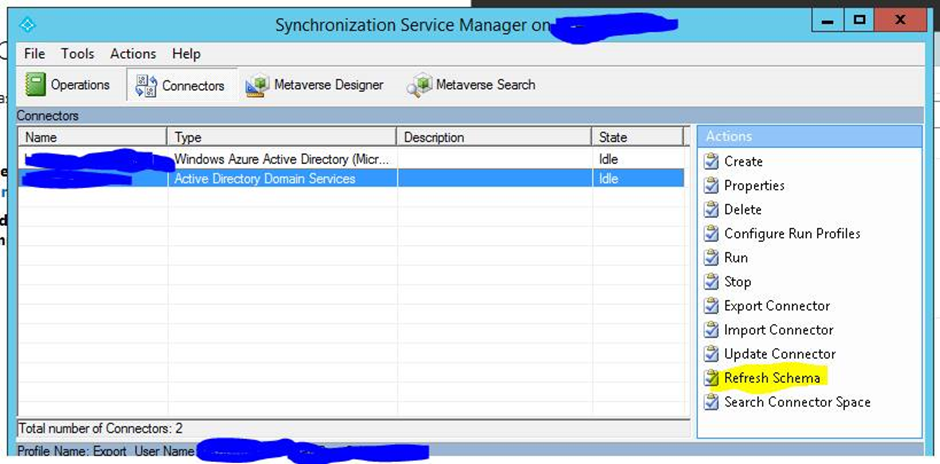
Task: Sort by Description column header
Action: click(x=495, y=137)
